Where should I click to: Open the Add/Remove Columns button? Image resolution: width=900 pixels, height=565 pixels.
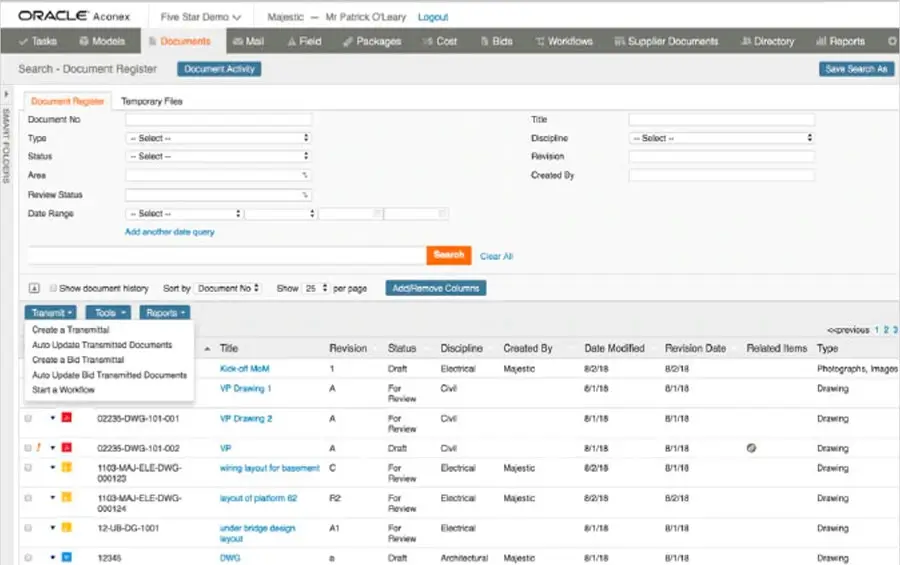pos(436,288)
